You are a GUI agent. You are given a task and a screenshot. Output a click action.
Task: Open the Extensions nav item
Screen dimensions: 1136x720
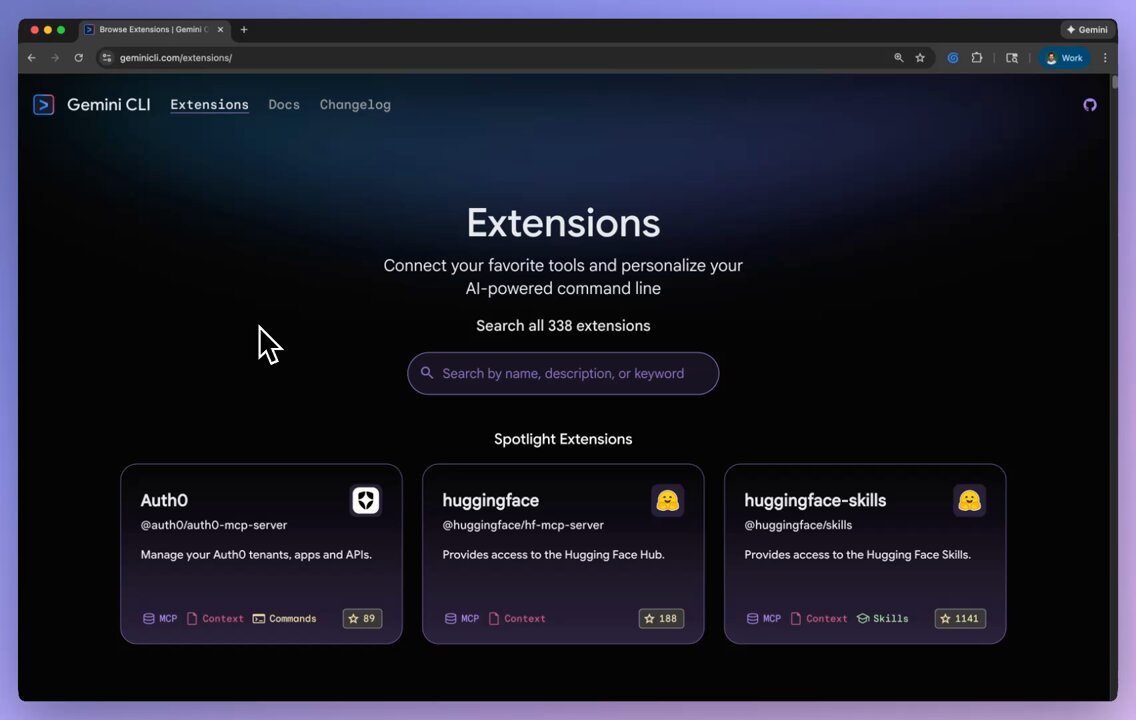click(209, 105)
